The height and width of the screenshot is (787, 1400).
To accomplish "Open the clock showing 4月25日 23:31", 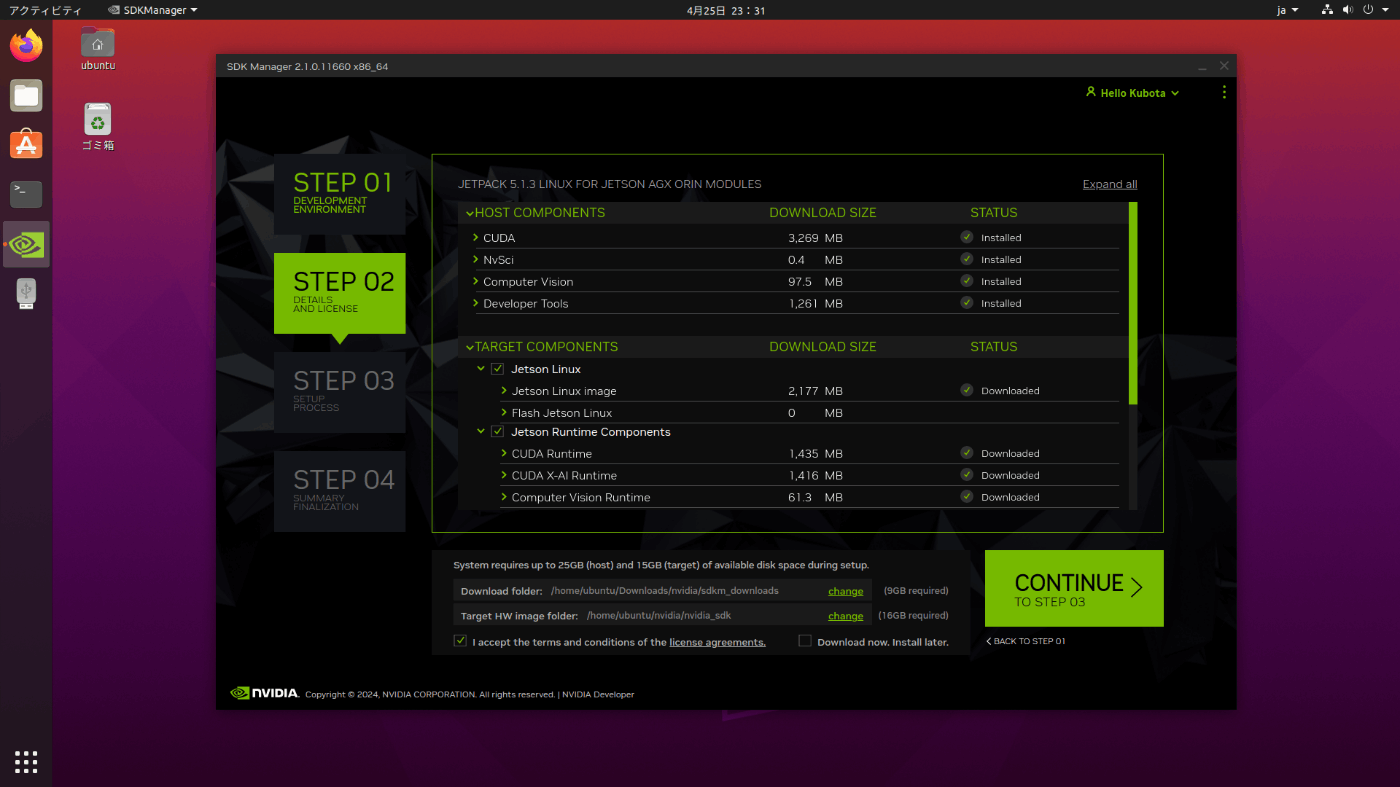I will 726,10.
